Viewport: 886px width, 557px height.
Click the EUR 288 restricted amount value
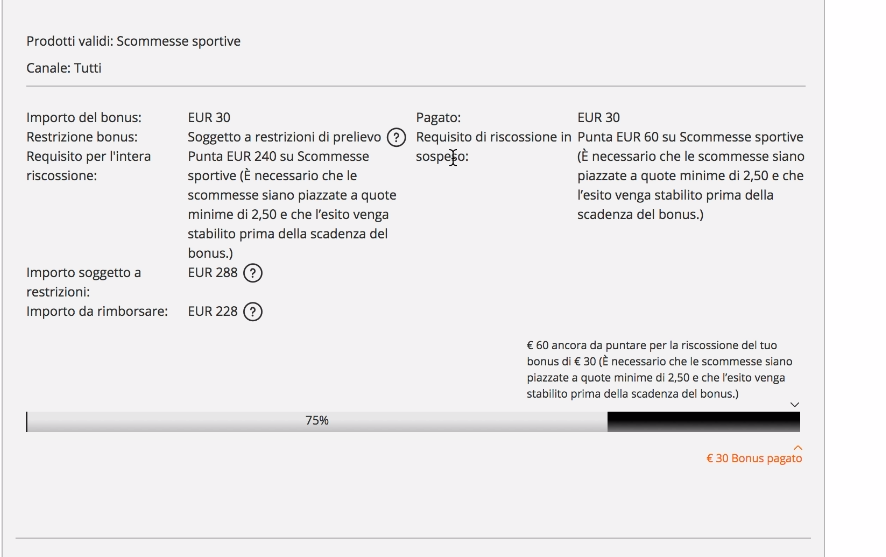[212, 273]
